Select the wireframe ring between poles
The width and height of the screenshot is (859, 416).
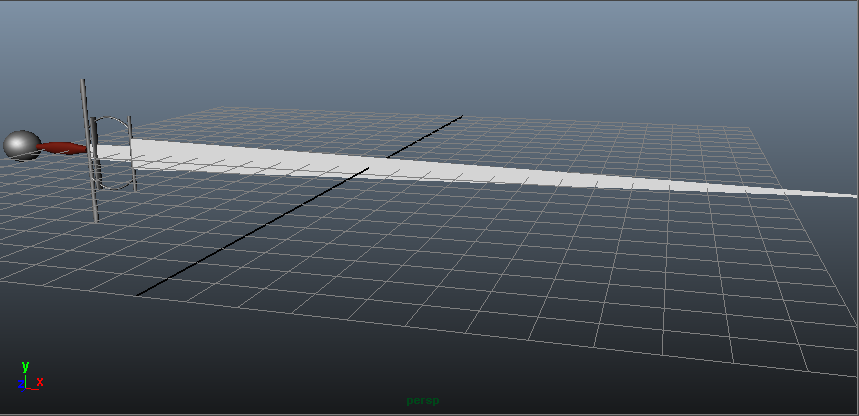114,153
